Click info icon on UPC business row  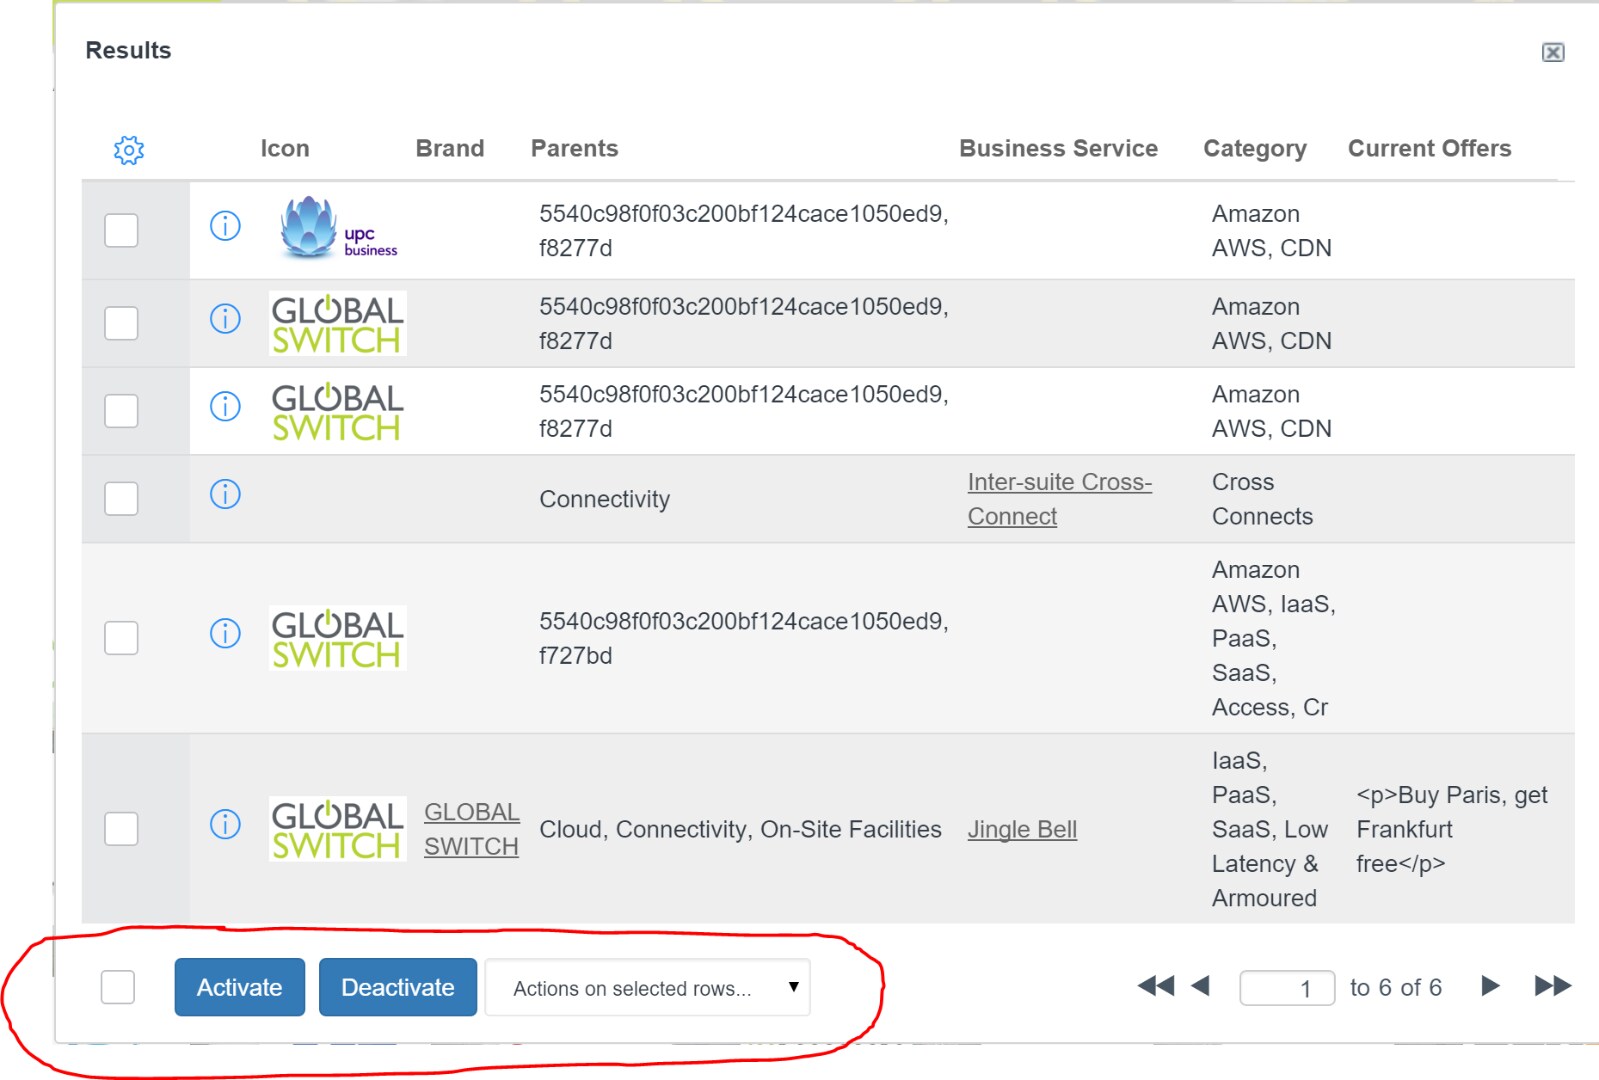click(x=225, y=226)
